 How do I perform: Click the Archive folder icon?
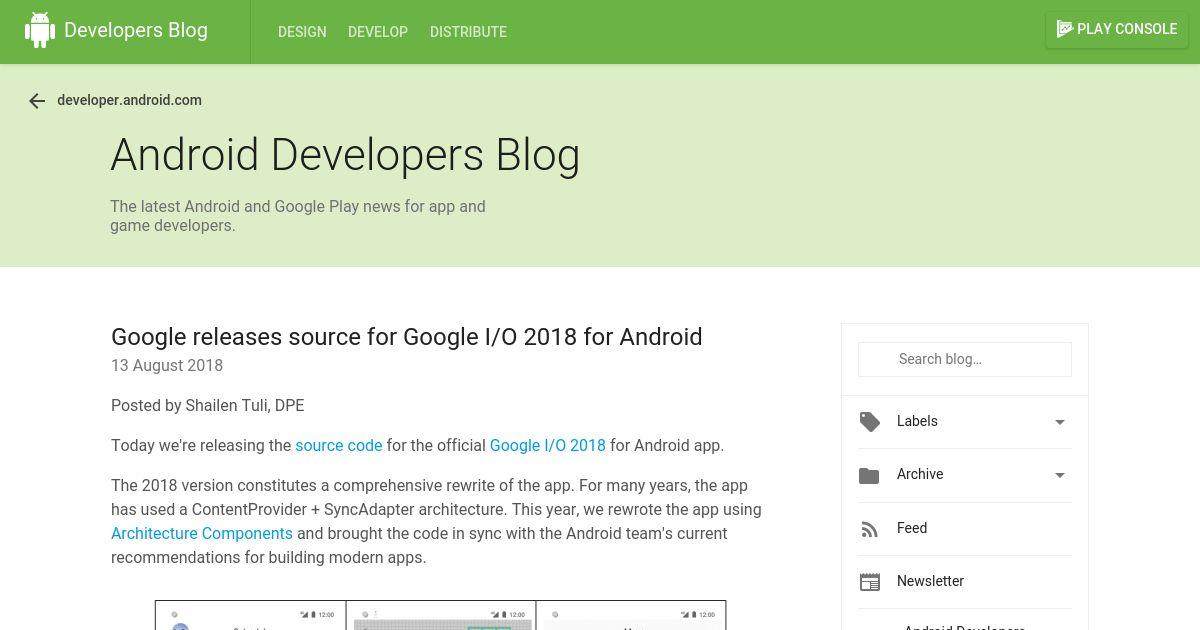869,476
